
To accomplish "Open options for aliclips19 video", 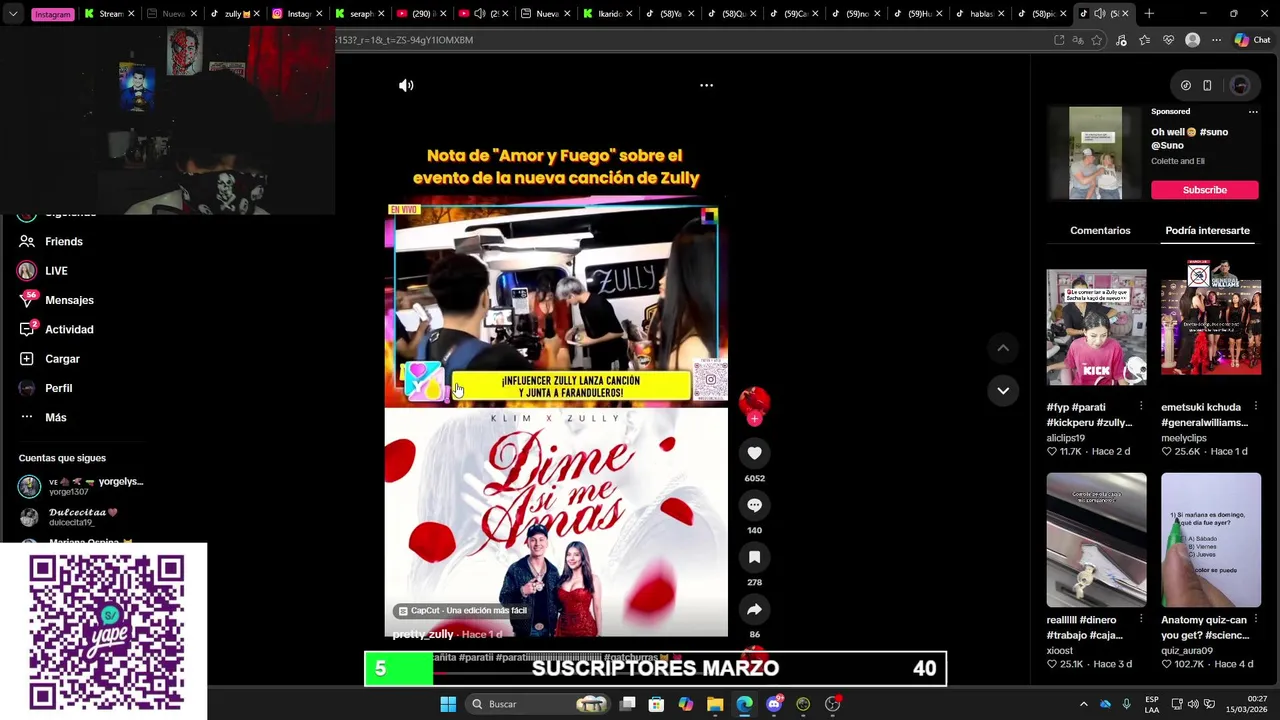I will tap(1141, 406).
